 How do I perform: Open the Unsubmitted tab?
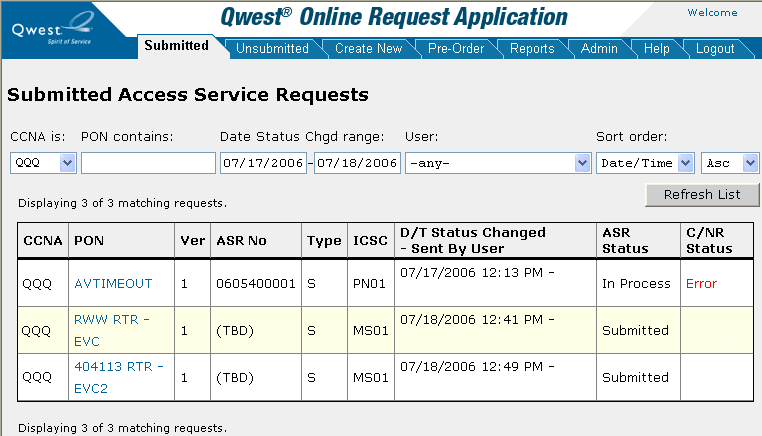[x=271, y=48]
